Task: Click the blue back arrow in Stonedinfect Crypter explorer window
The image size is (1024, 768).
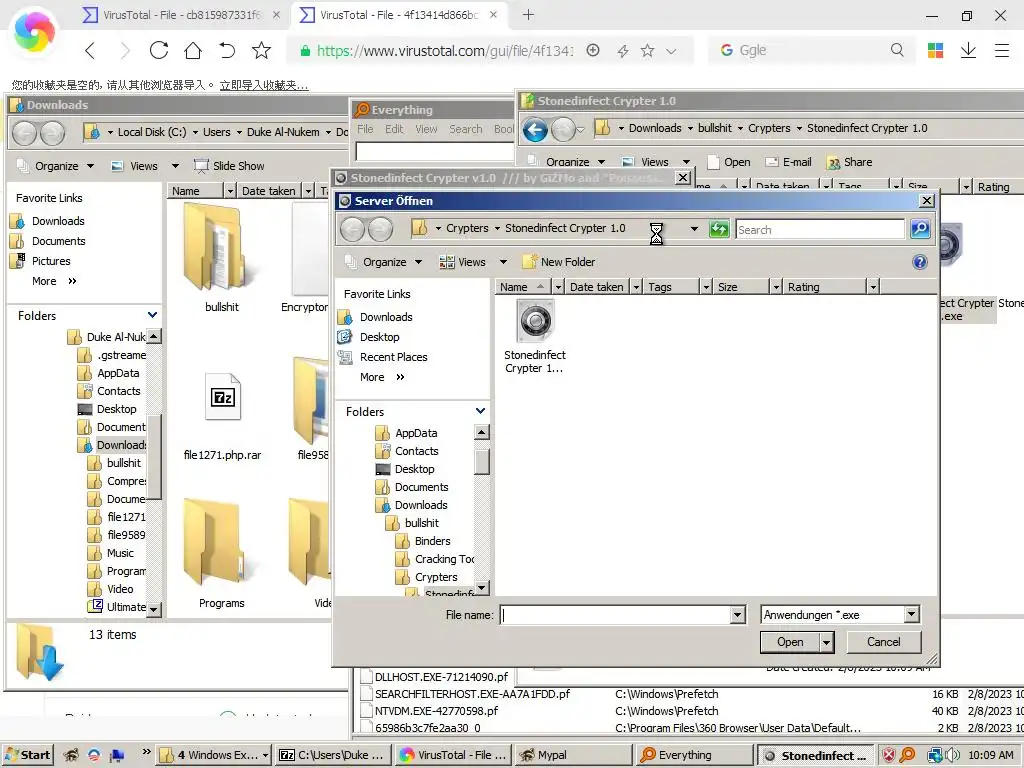Action: pyautogui.click(x=535, y=130)
